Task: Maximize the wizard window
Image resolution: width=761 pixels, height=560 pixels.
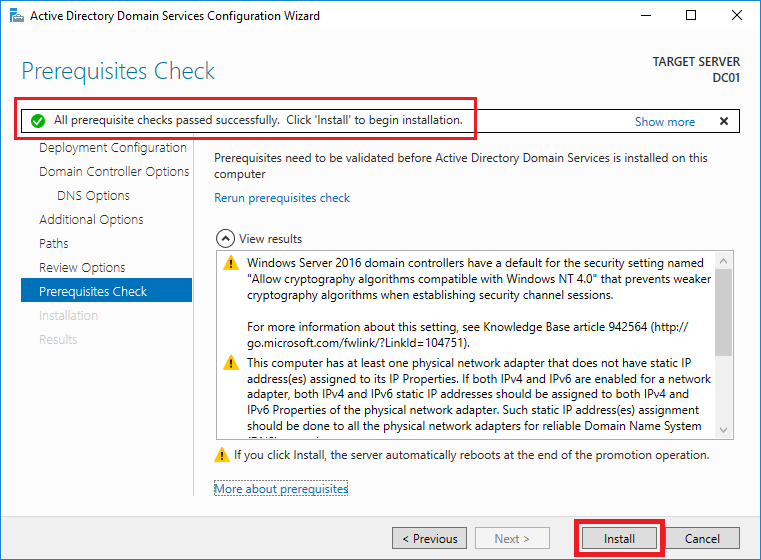Action: point(691,16)
